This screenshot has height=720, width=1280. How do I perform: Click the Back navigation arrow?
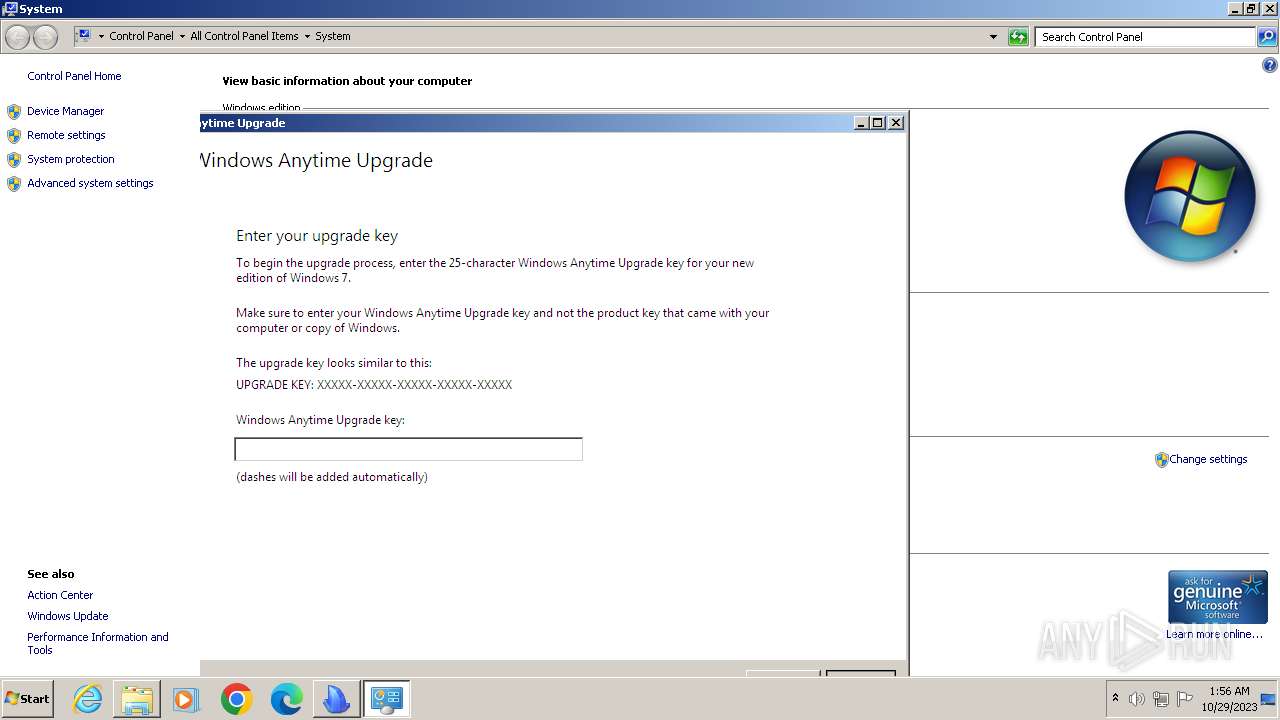pos(17,37)
